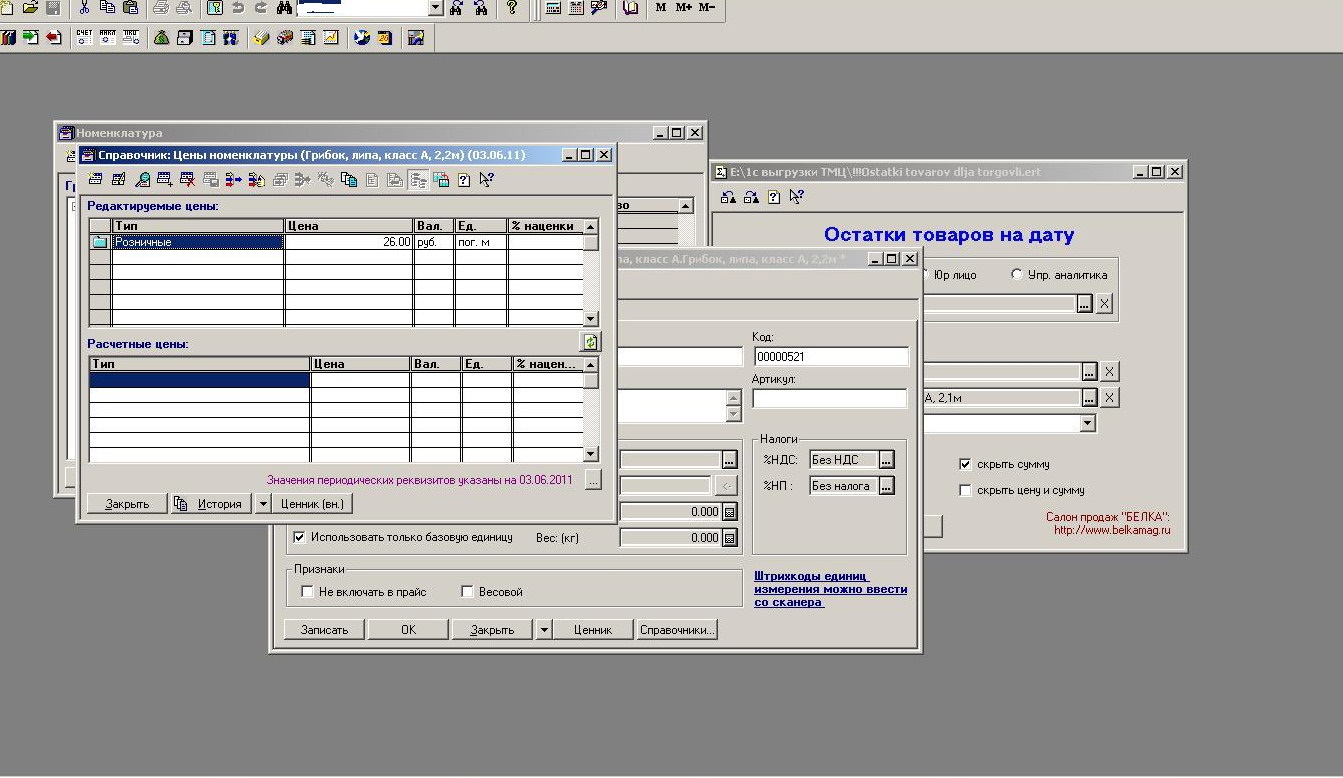Viewport: 1343px width, 778px height.
Task: Click the M+ memory button in toolbar
Action: tap(684, 8)
